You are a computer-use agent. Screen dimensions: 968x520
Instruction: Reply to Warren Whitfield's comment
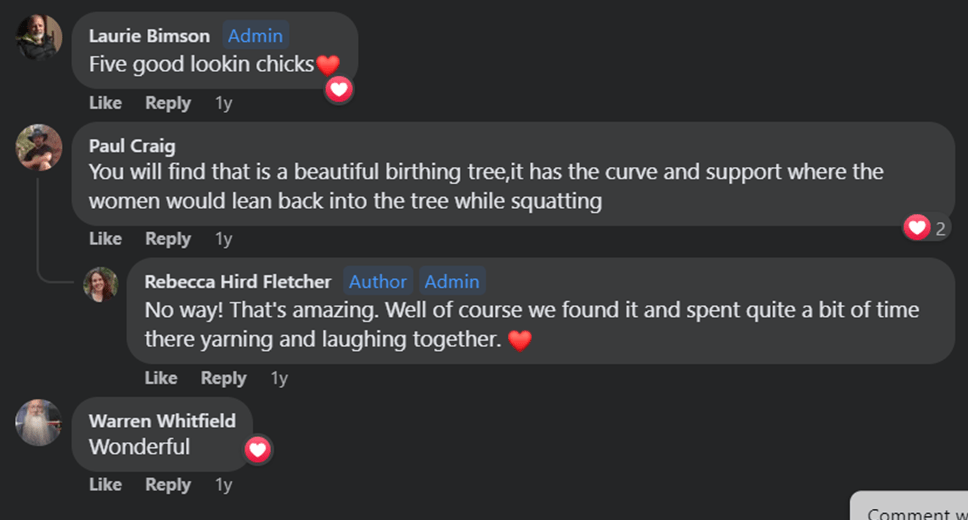click(x=167, y=485)
